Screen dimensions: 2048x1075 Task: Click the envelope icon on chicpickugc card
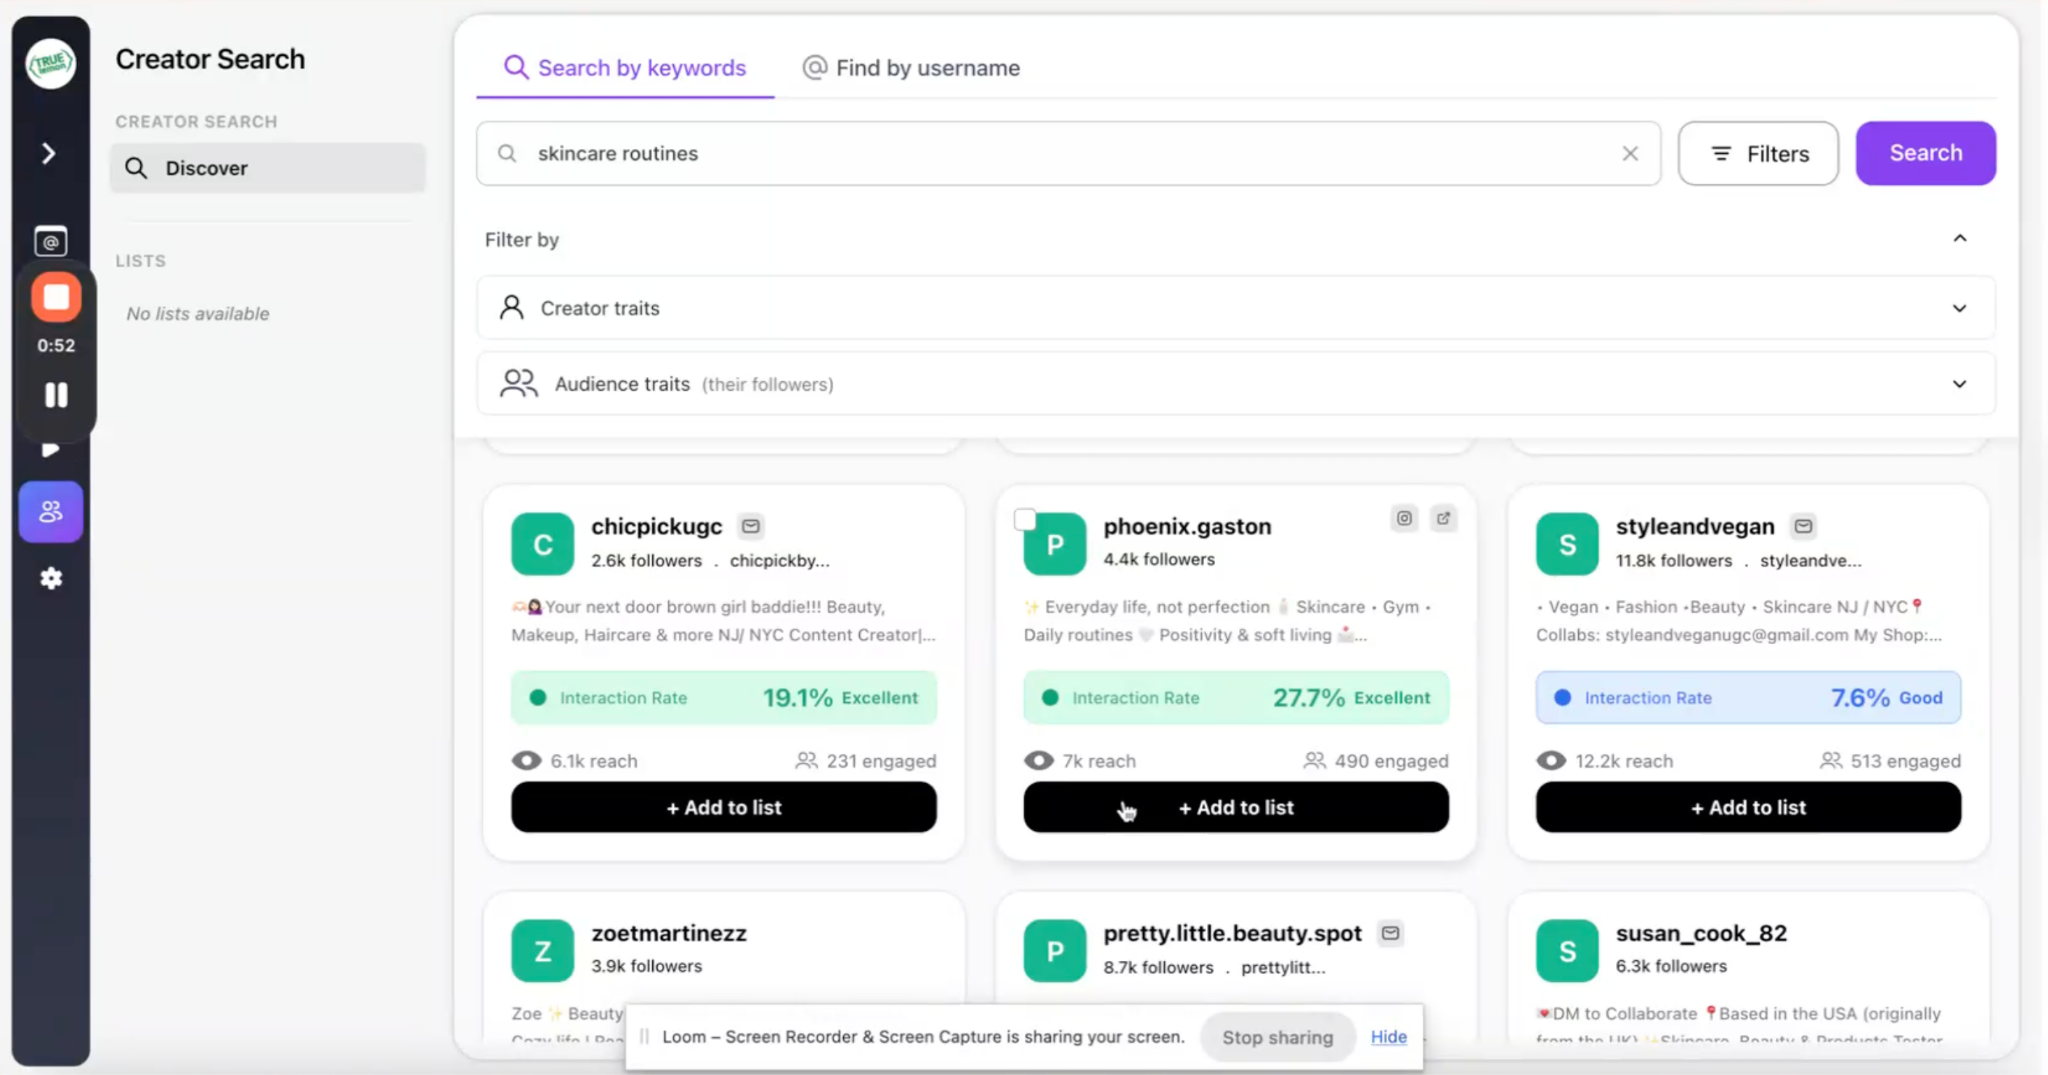[x=751, y=525]
